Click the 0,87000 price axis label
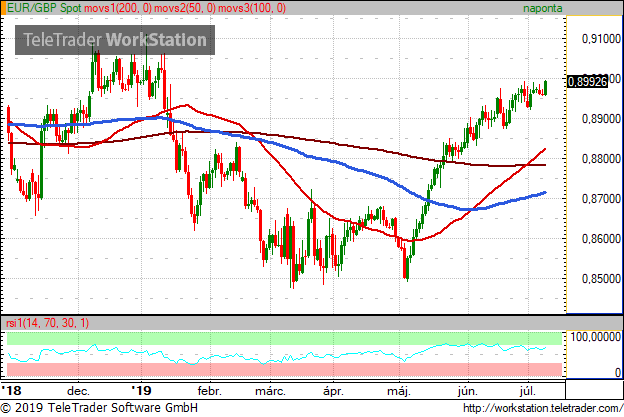Viewport: 624px width, 417px height. 601,199
